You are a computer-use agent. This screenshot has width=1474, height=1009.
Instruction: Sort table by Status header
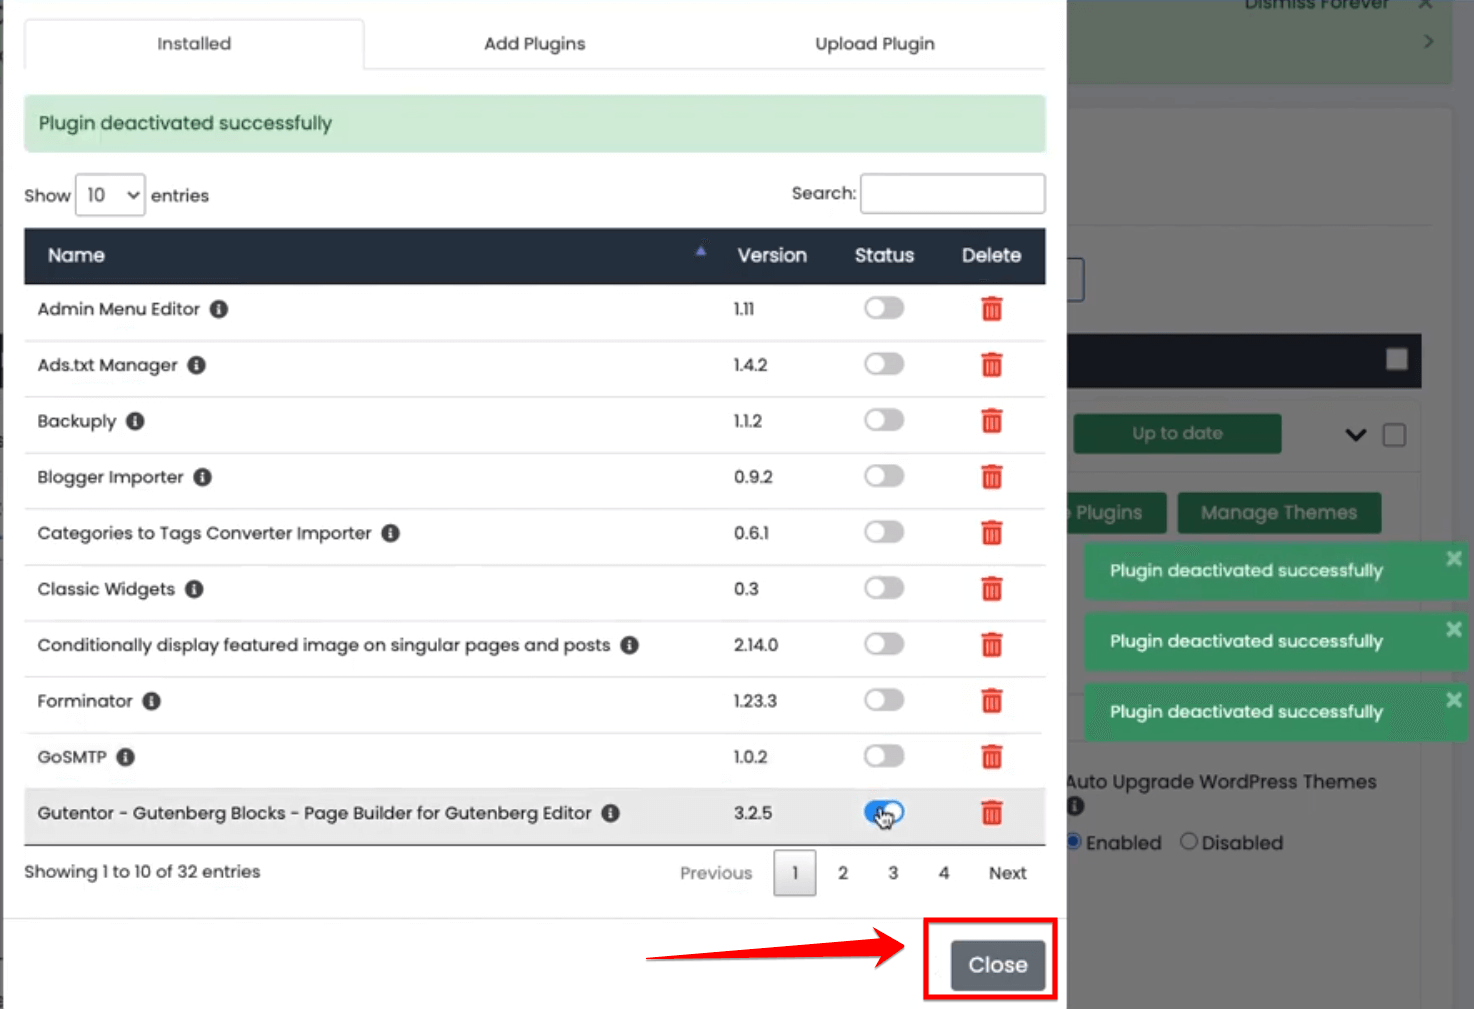(x=884, y=255)
